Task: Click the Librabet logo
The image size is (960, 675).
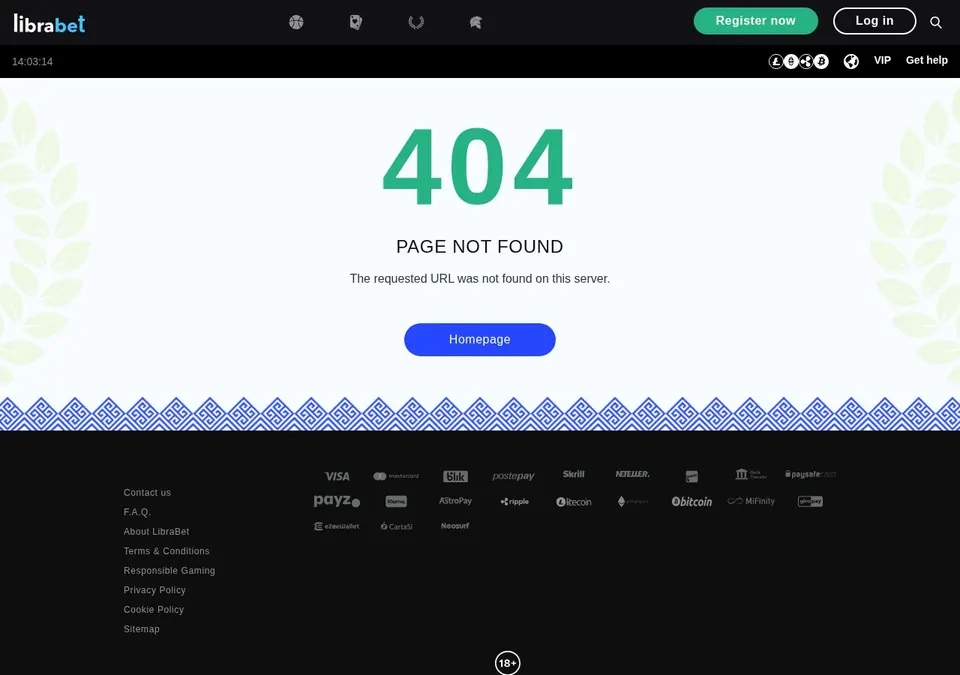Action: [50, 23]
